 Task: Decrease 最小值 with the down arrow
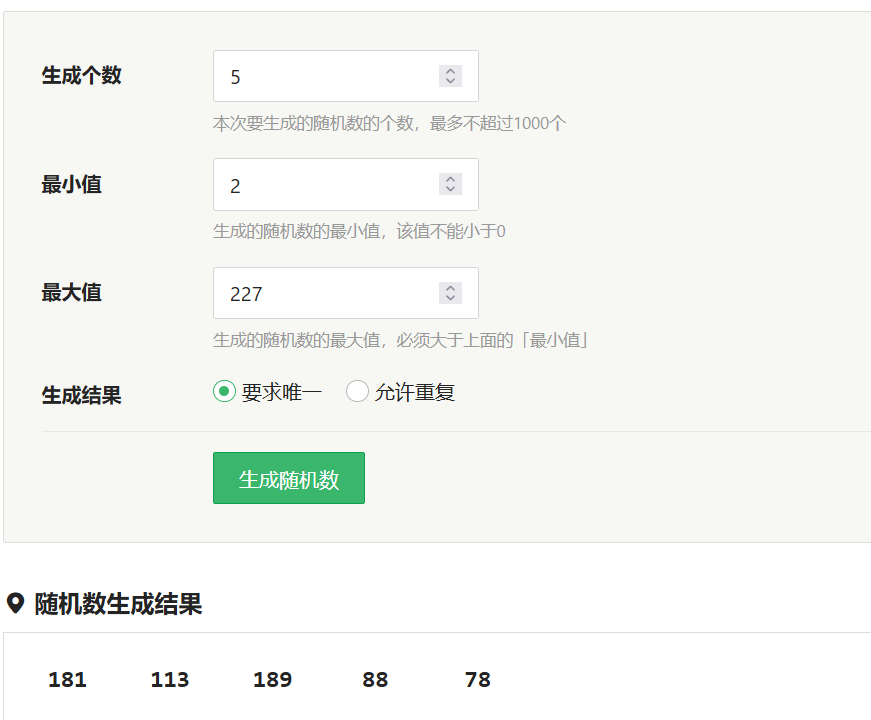[x=450, y=189]
